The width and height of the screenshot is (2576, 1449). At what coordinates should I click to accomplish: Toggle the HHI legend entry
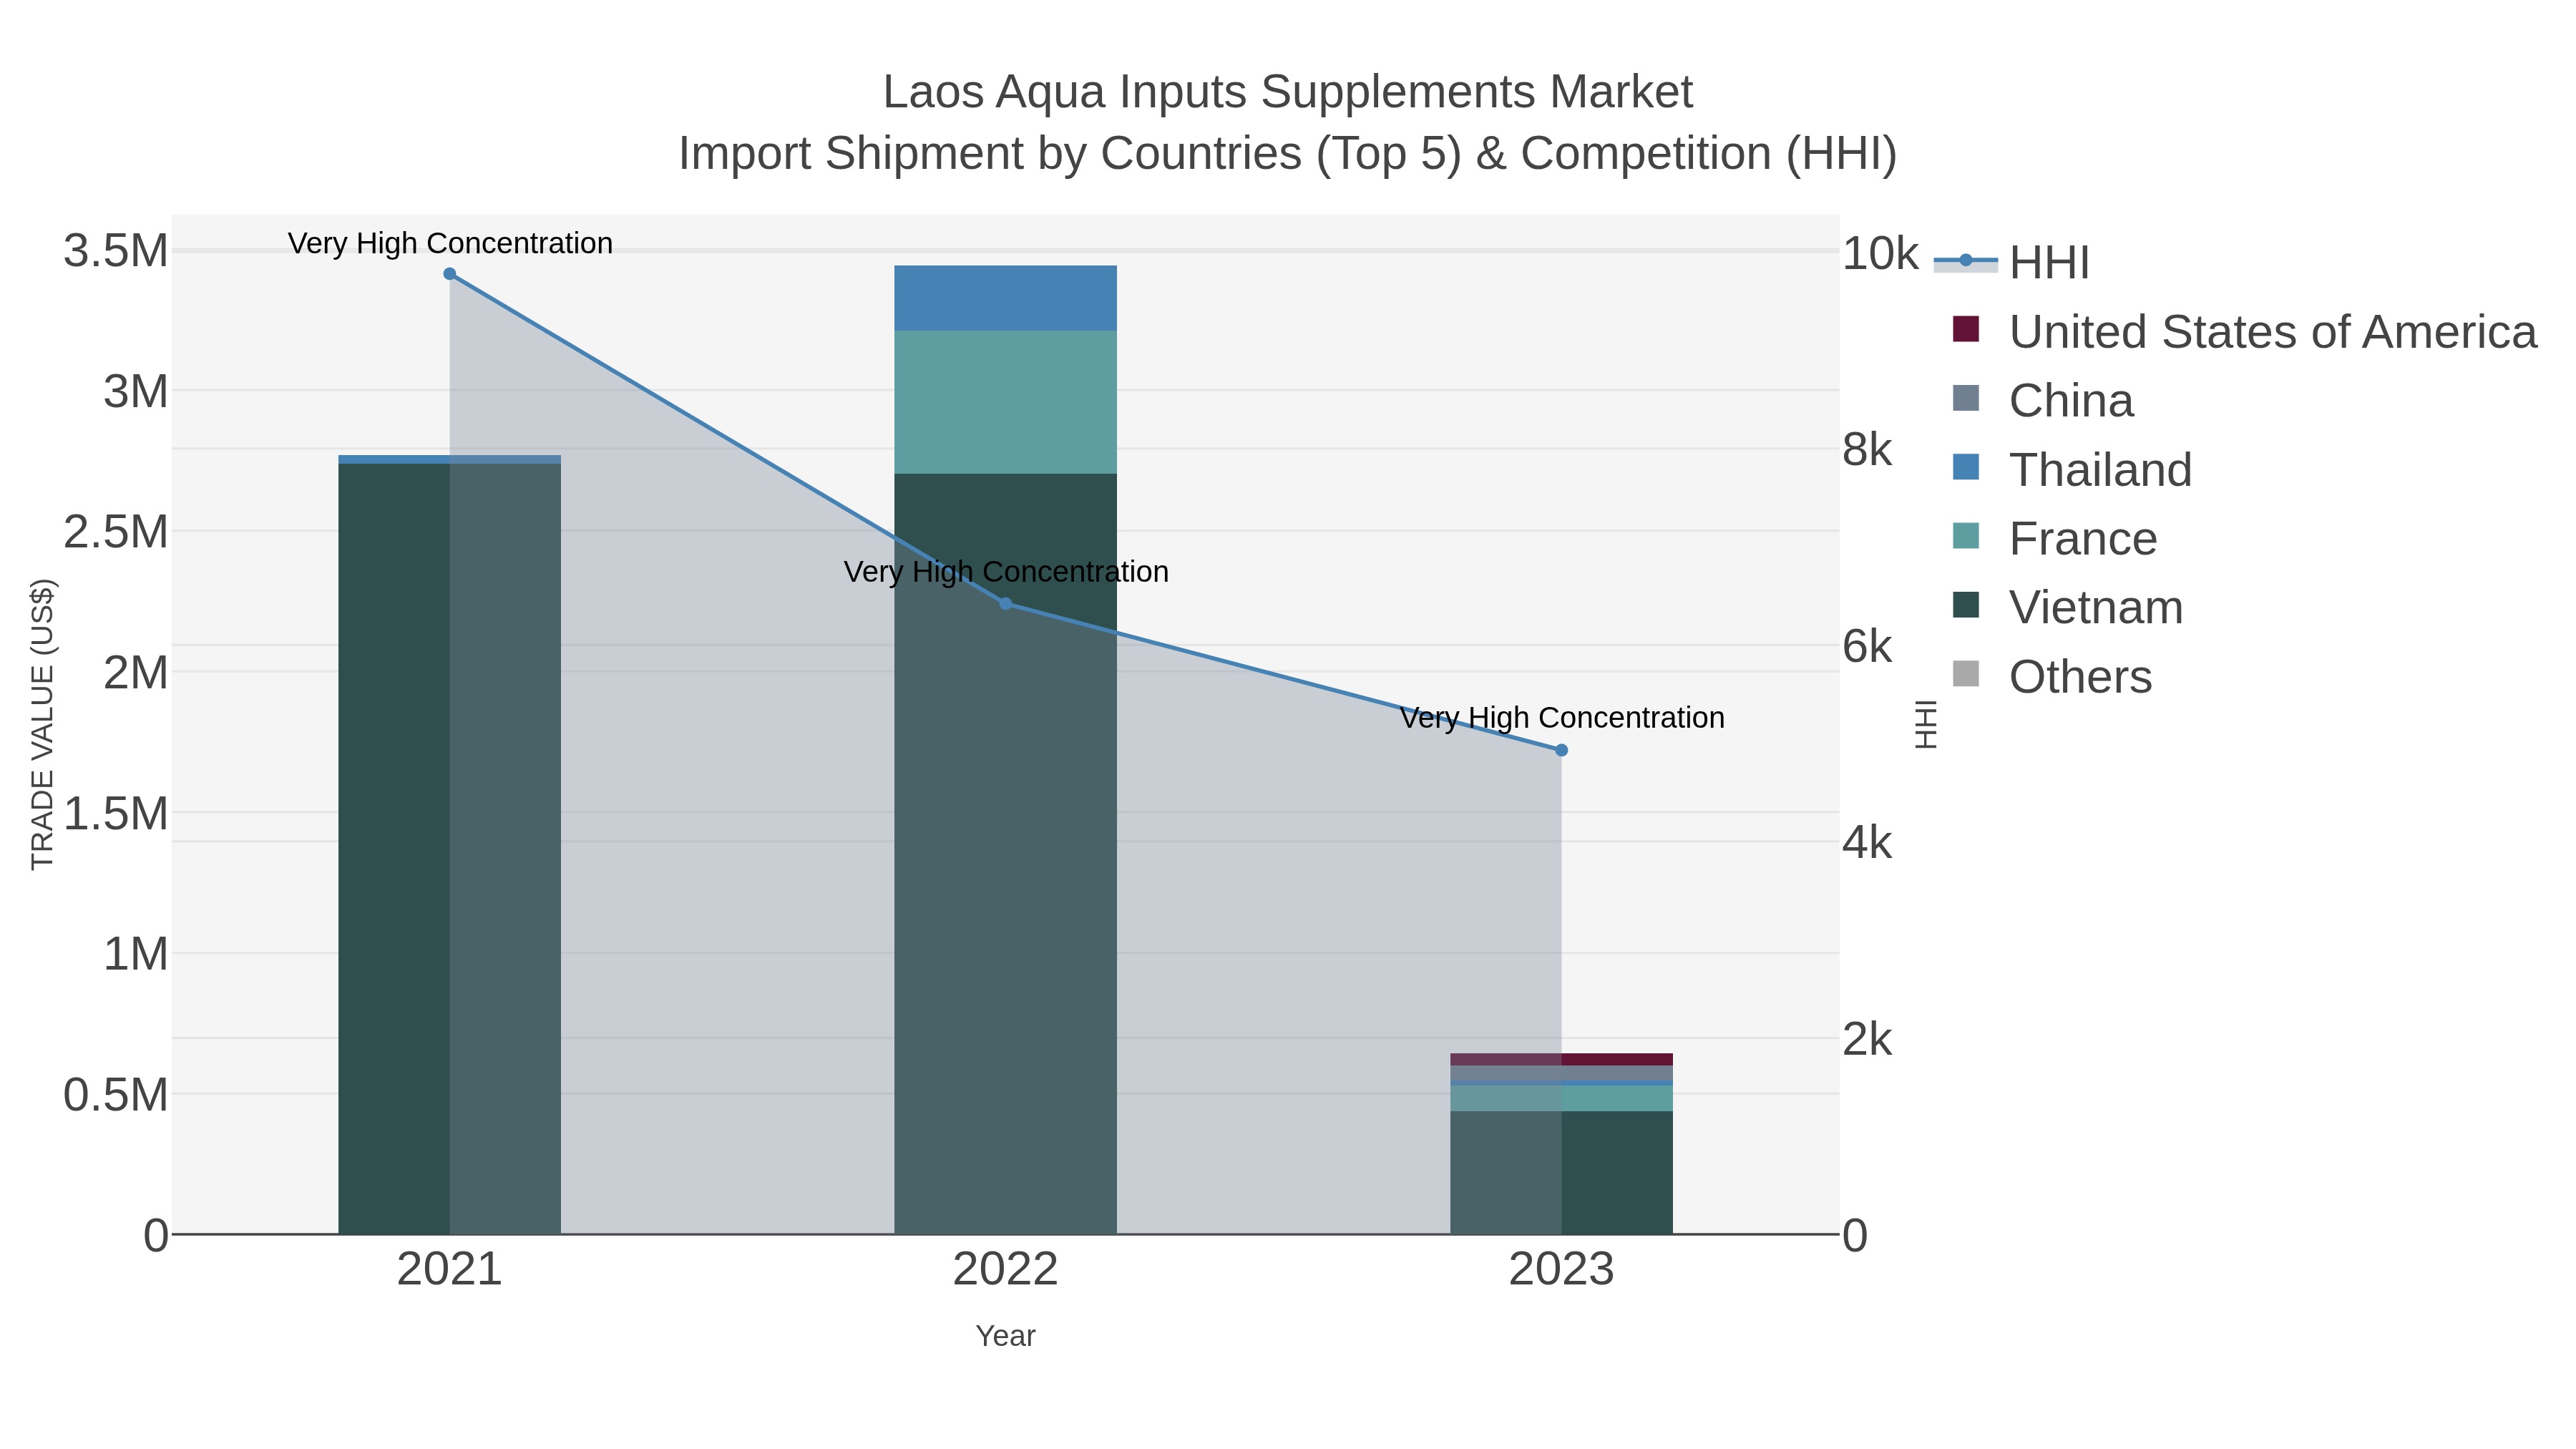coord(2012,262)
